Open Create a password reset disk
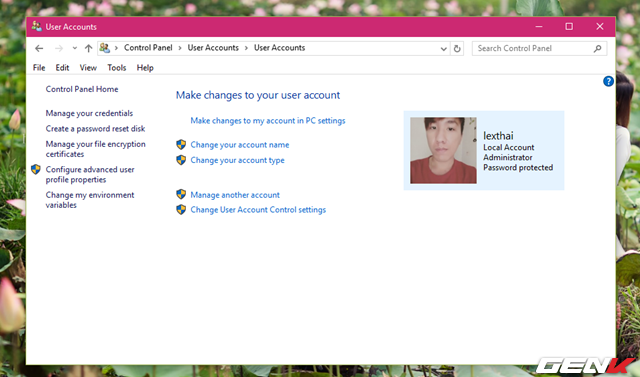 pyautogui.click(x=96, y=129)
